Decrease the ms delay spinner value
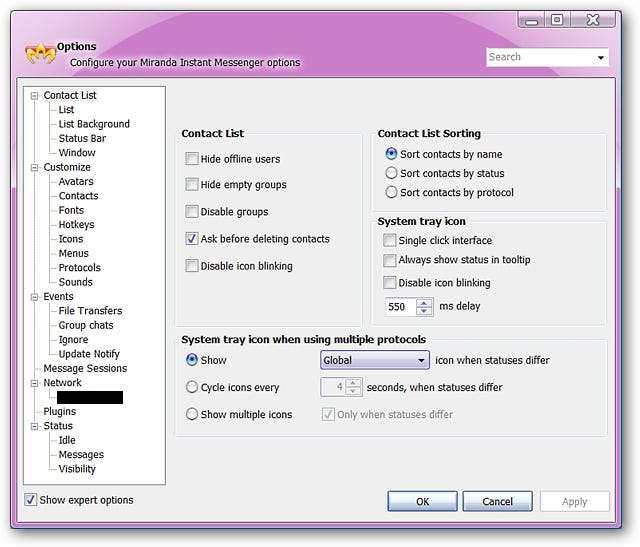The height and width of the screenshot is (547, 640). (x=424, y=311)
